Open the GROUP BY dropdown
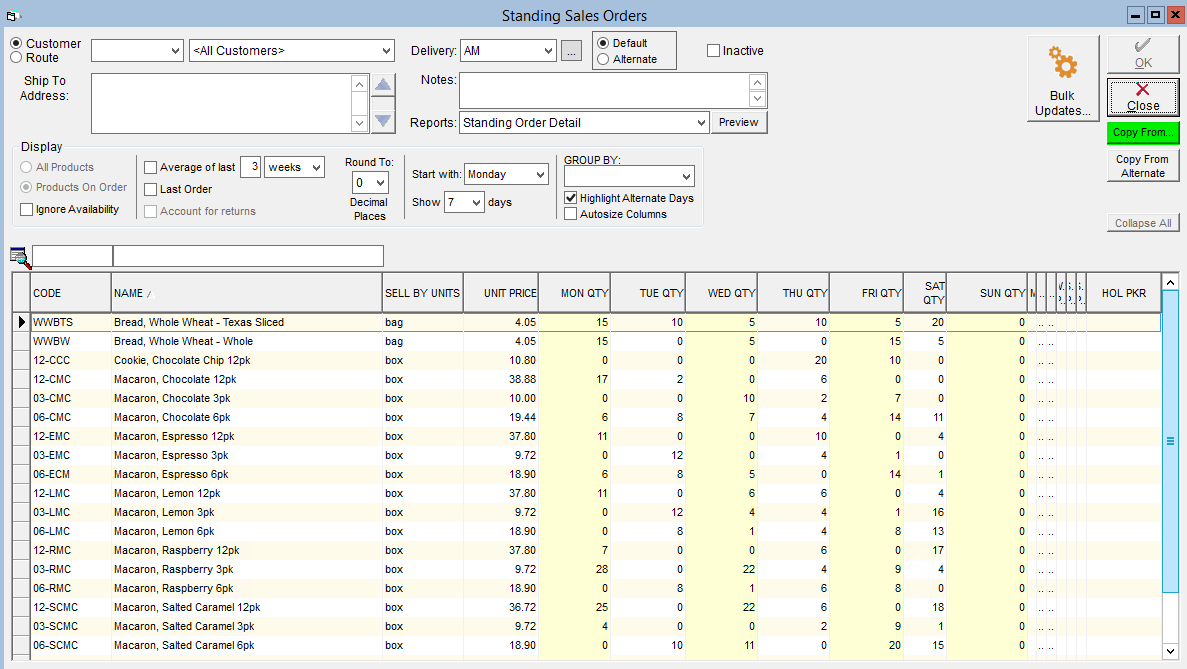The height and width of the screenshot is (669, 1187). [x=687, y=176]
